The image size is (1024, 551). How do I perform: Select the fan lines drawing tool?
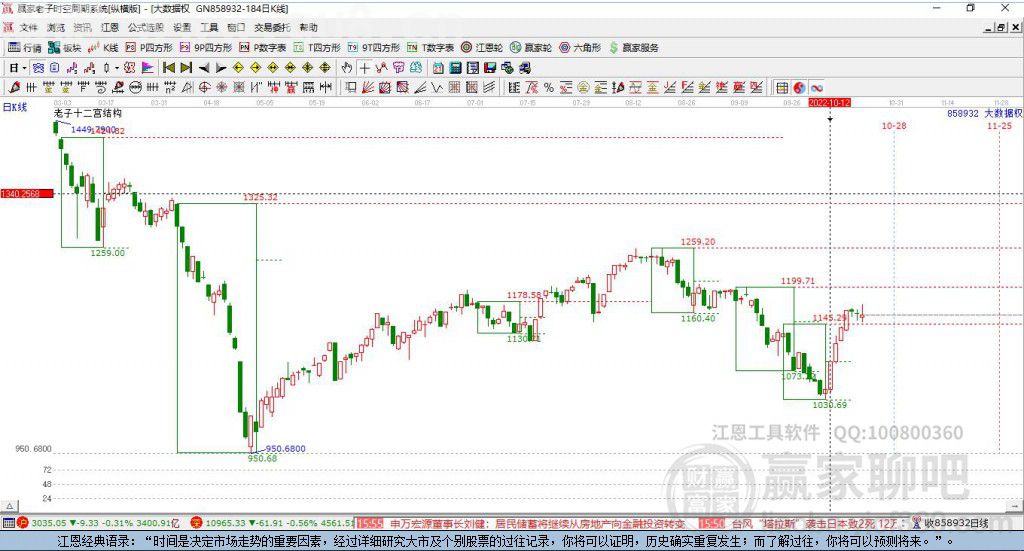click(x=367, y=87)
